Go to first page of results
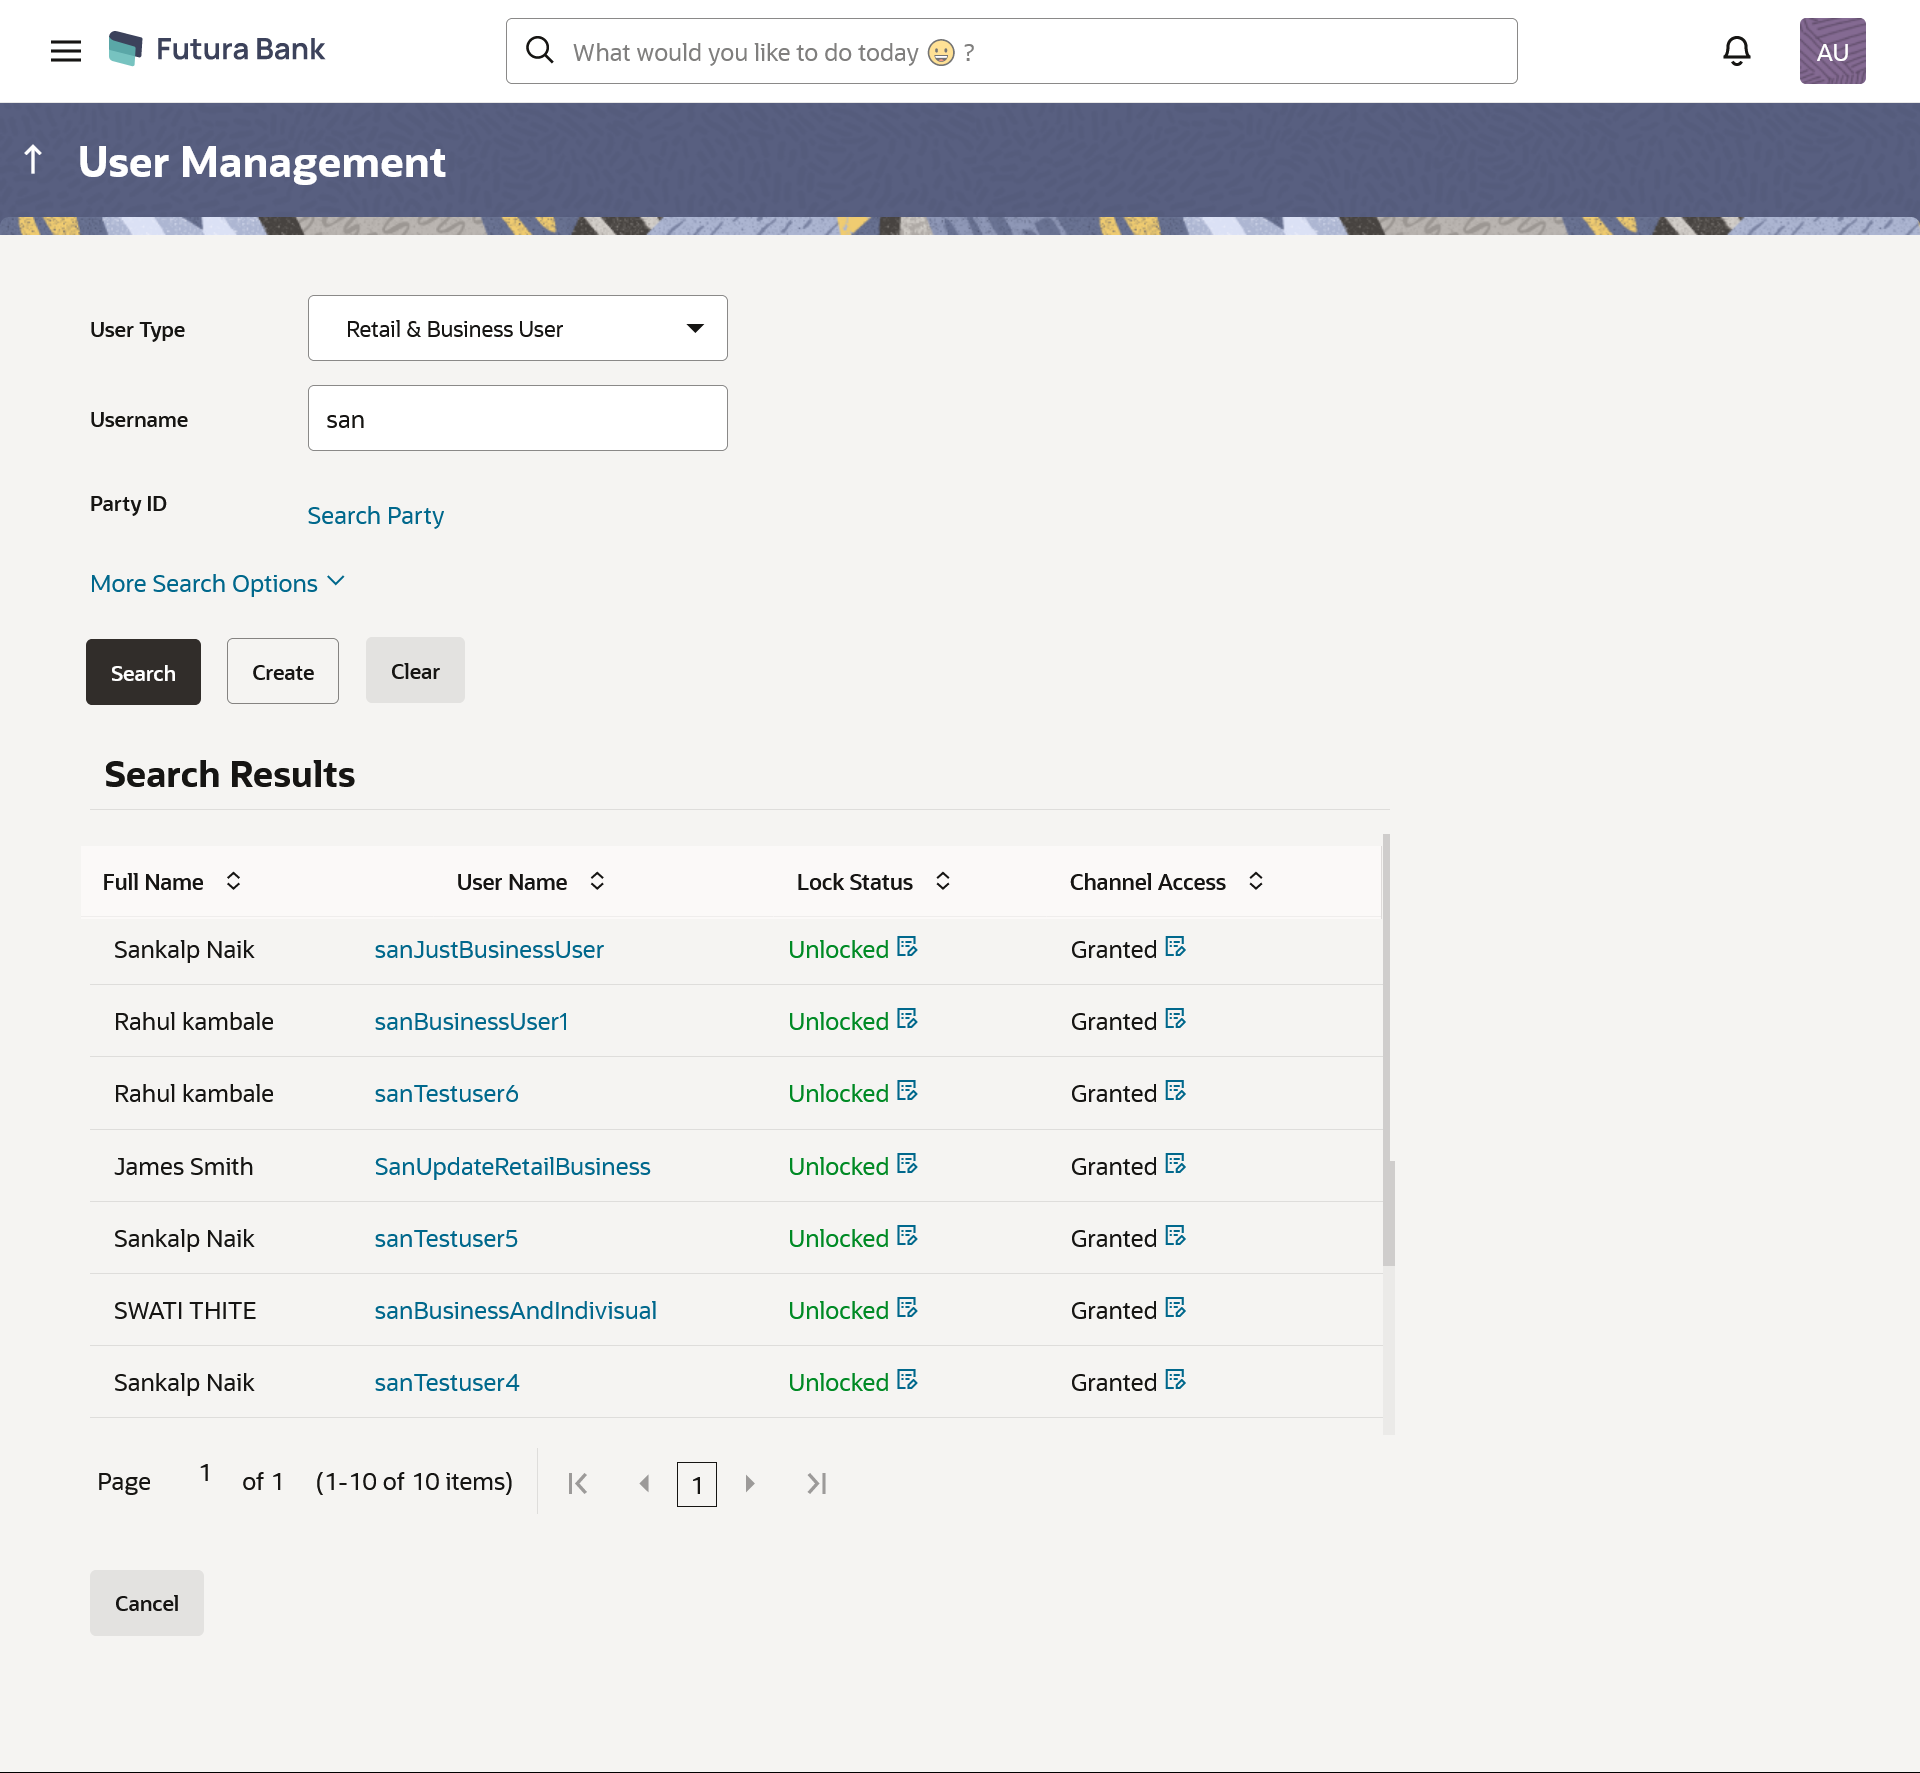The height and width of the screenshot is (1773, 1920). pyautogui.click(x=578, y=1483)
